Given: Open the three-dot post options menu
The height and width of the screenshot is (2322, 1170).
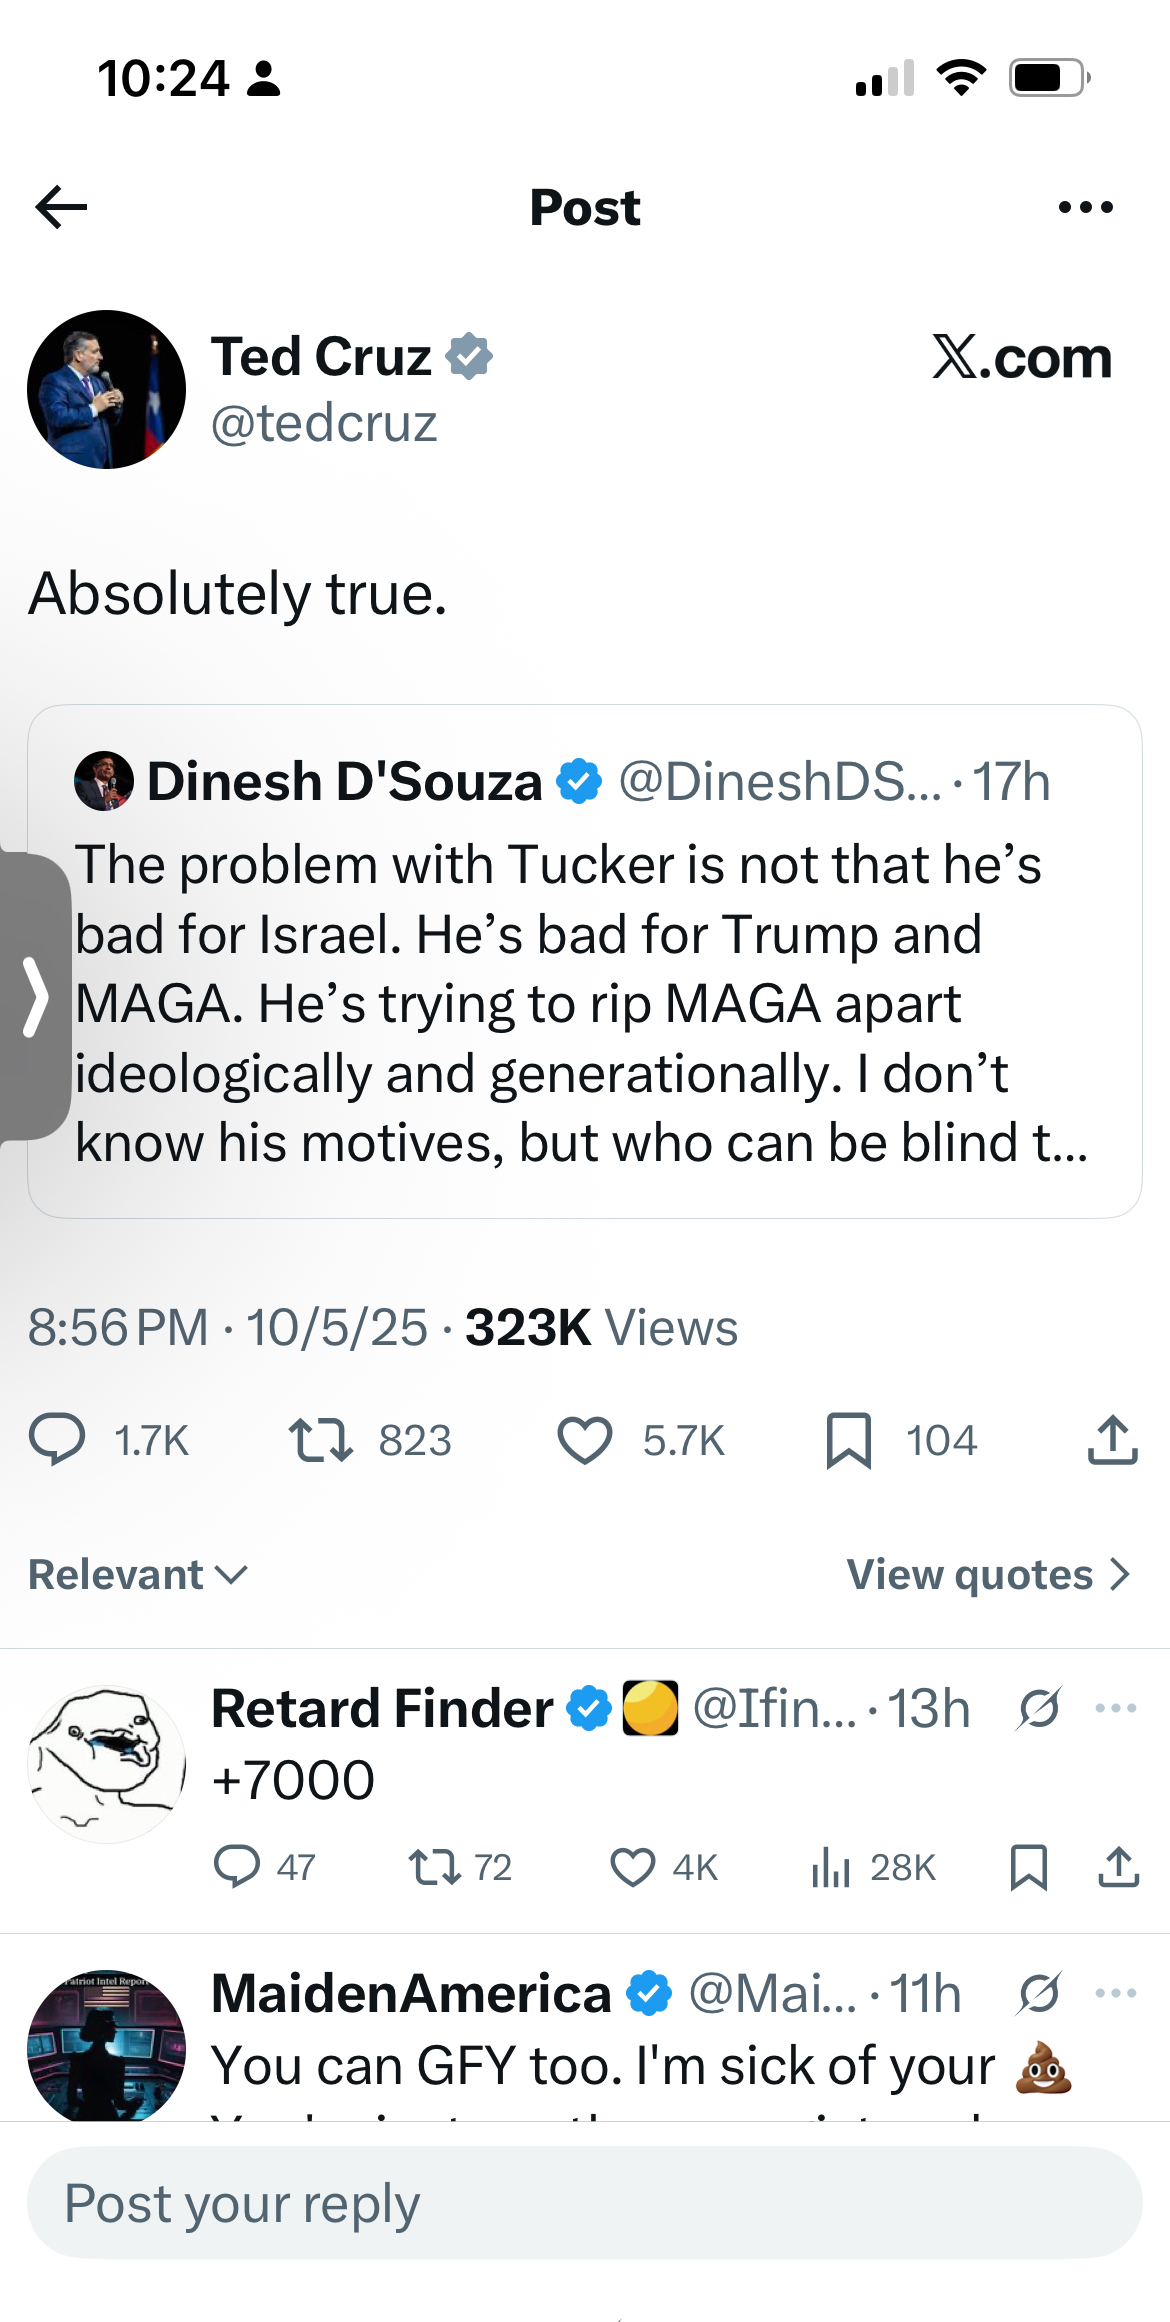Looking at the screenshot, I should (1085, 207).
